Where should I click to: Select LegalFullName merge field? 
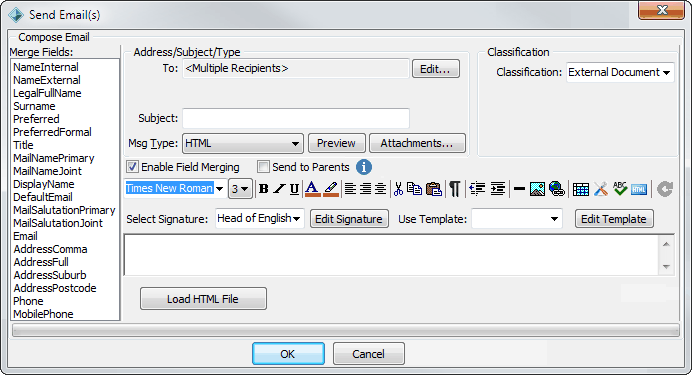click(47, 93)
